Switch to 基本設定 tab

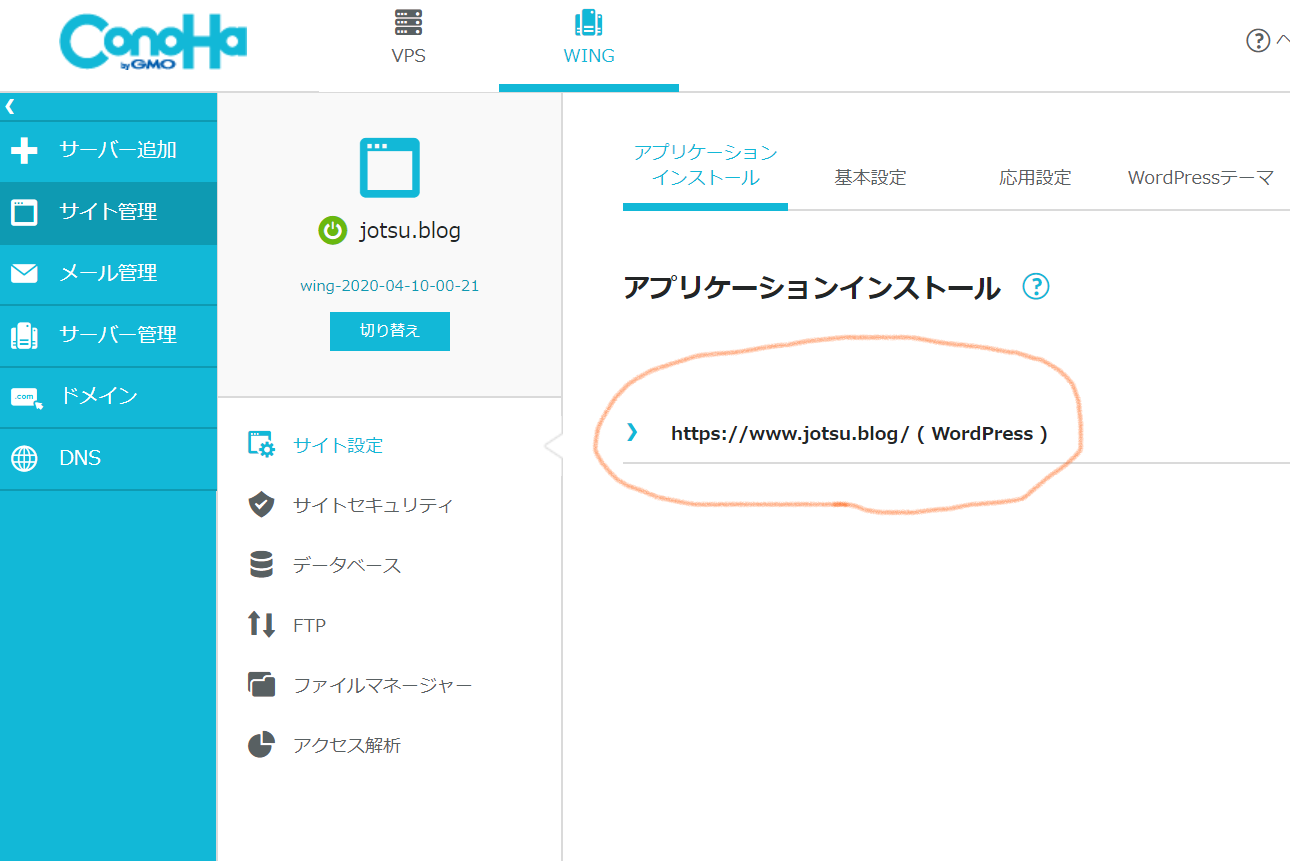pyautogui.click(x=870, y=178)
